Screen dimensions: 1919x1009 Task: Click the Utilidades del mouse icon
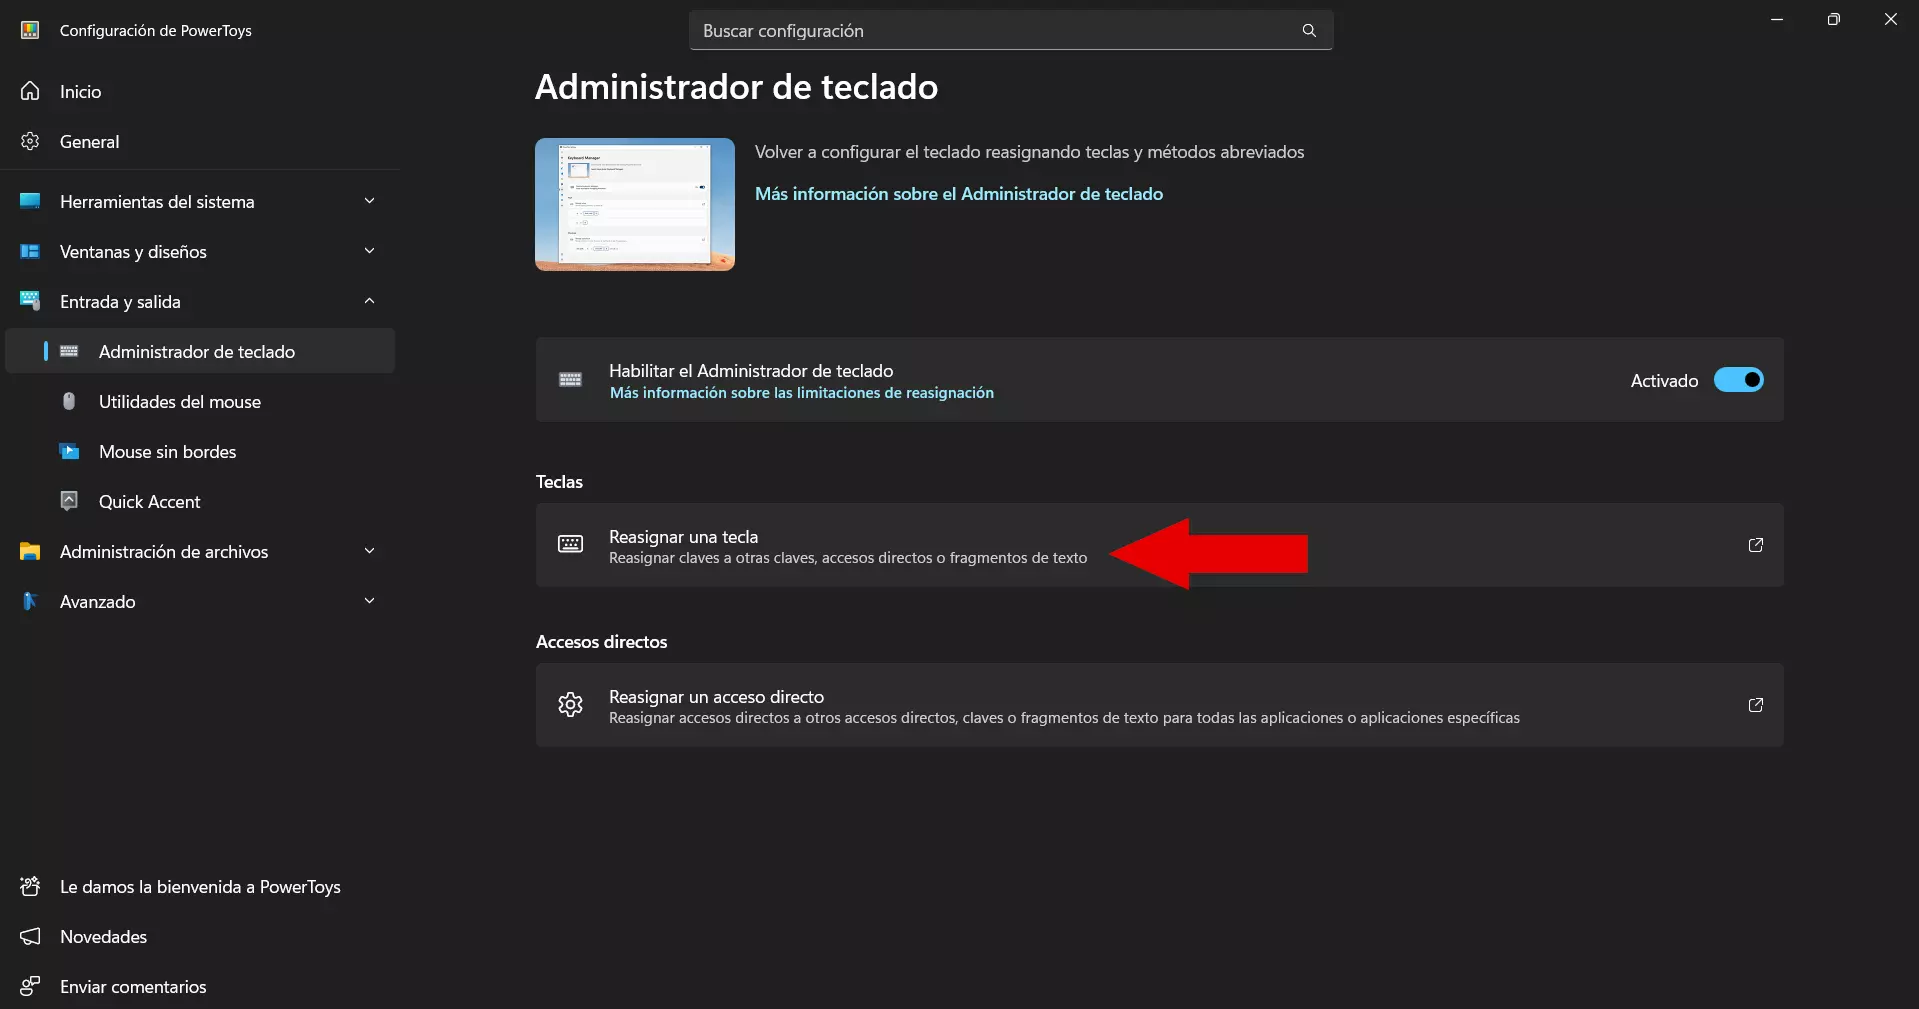69,401
